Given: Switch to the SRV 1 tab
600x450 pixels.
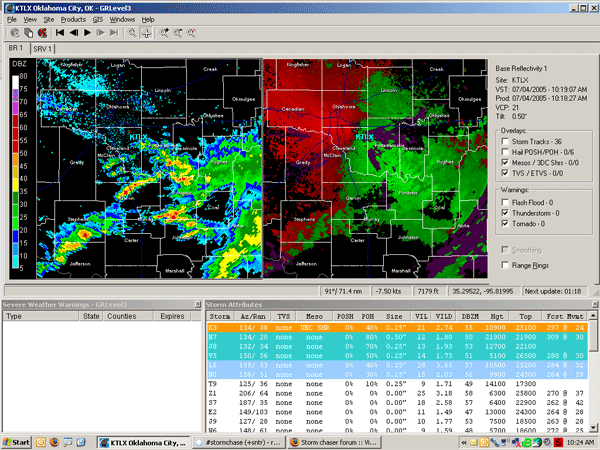Looking at the screenshot, I should (43, 48).
